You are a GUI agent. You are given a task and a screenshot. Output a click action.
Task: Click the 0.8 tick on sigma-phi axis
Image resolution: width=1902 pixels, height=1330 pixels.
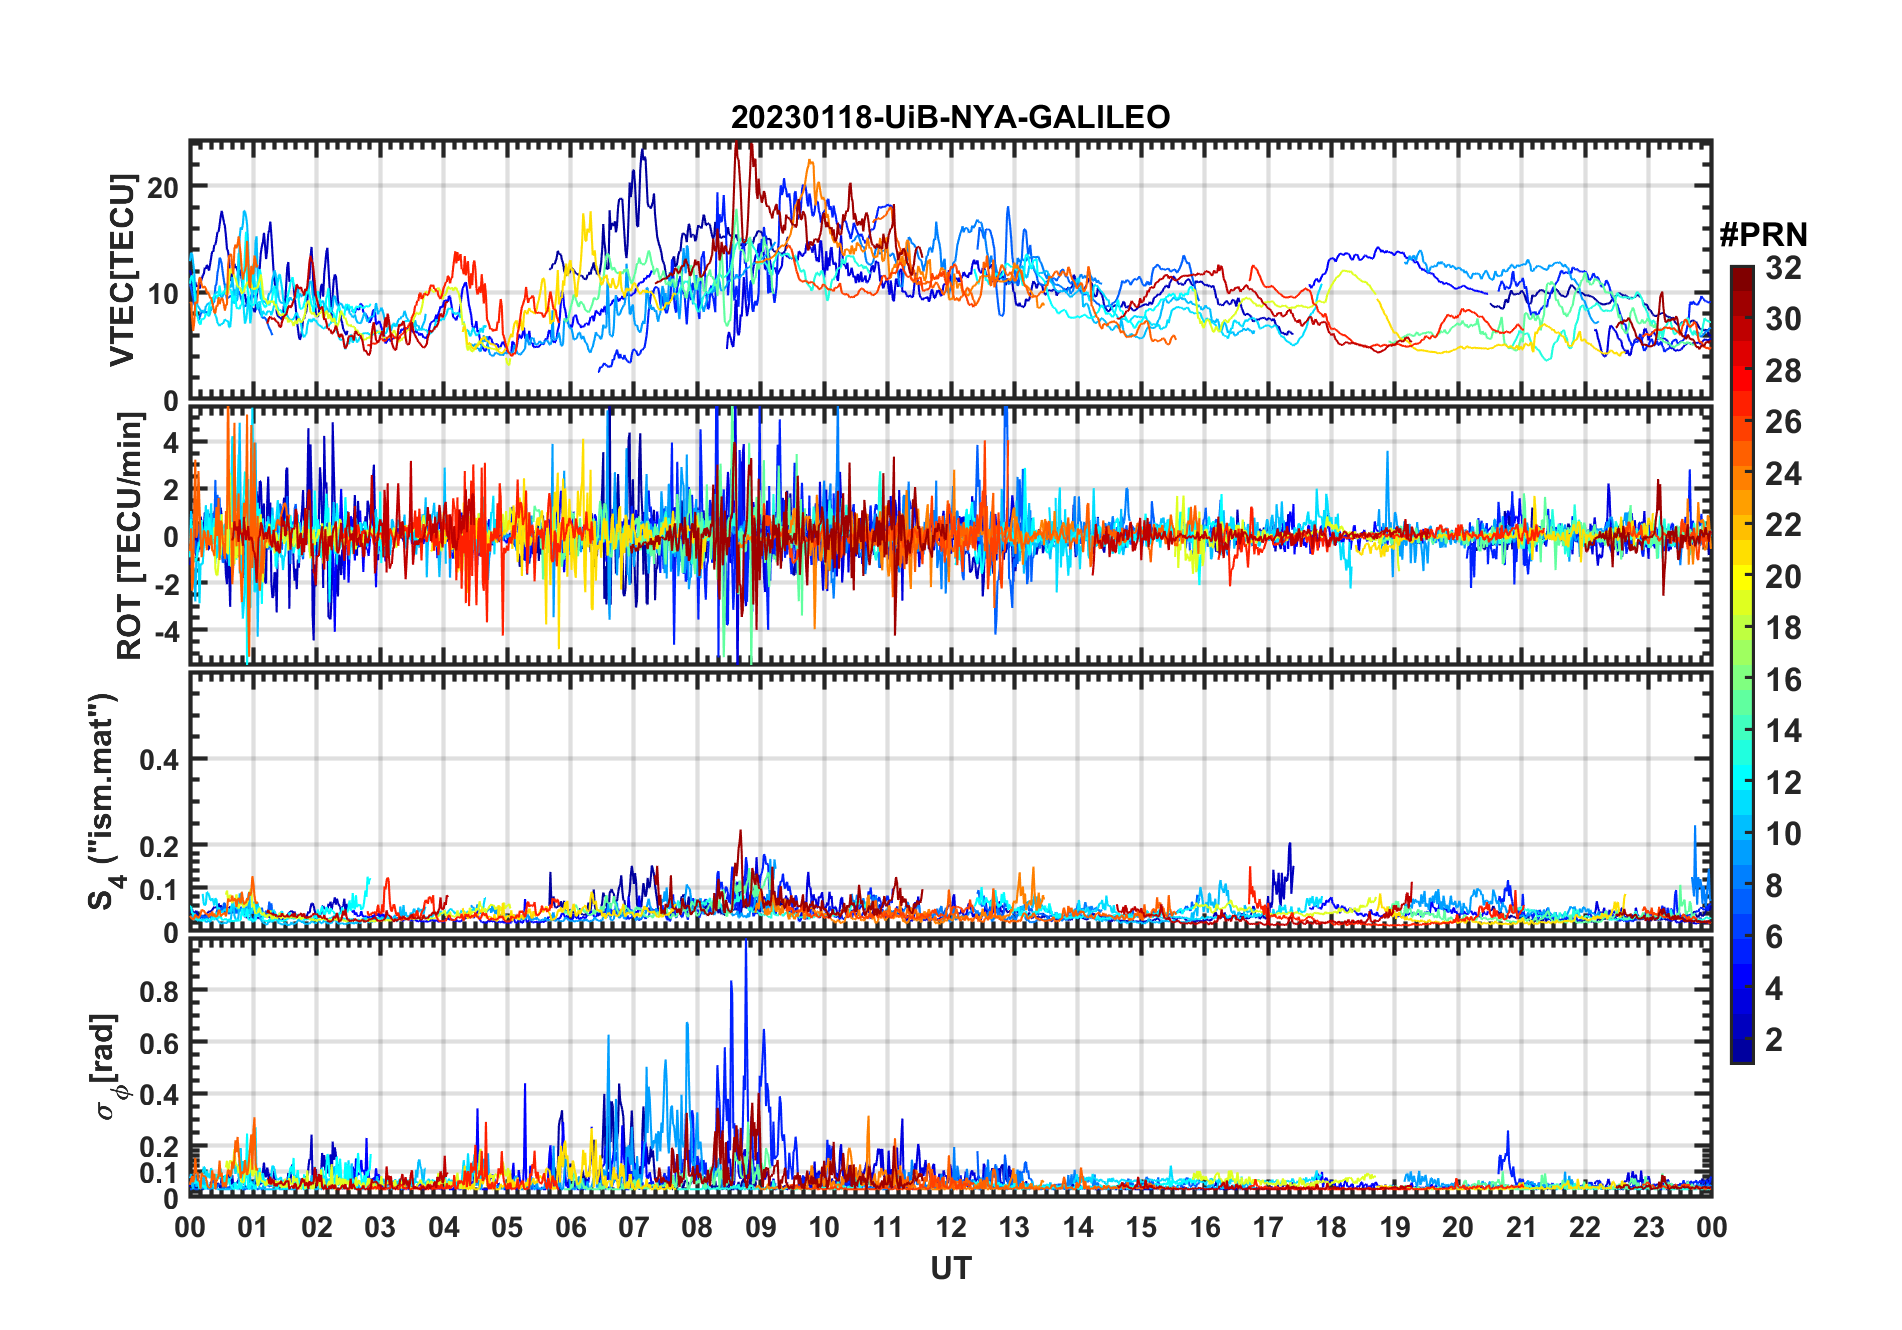pyautogui.click(x=159, y=991)
